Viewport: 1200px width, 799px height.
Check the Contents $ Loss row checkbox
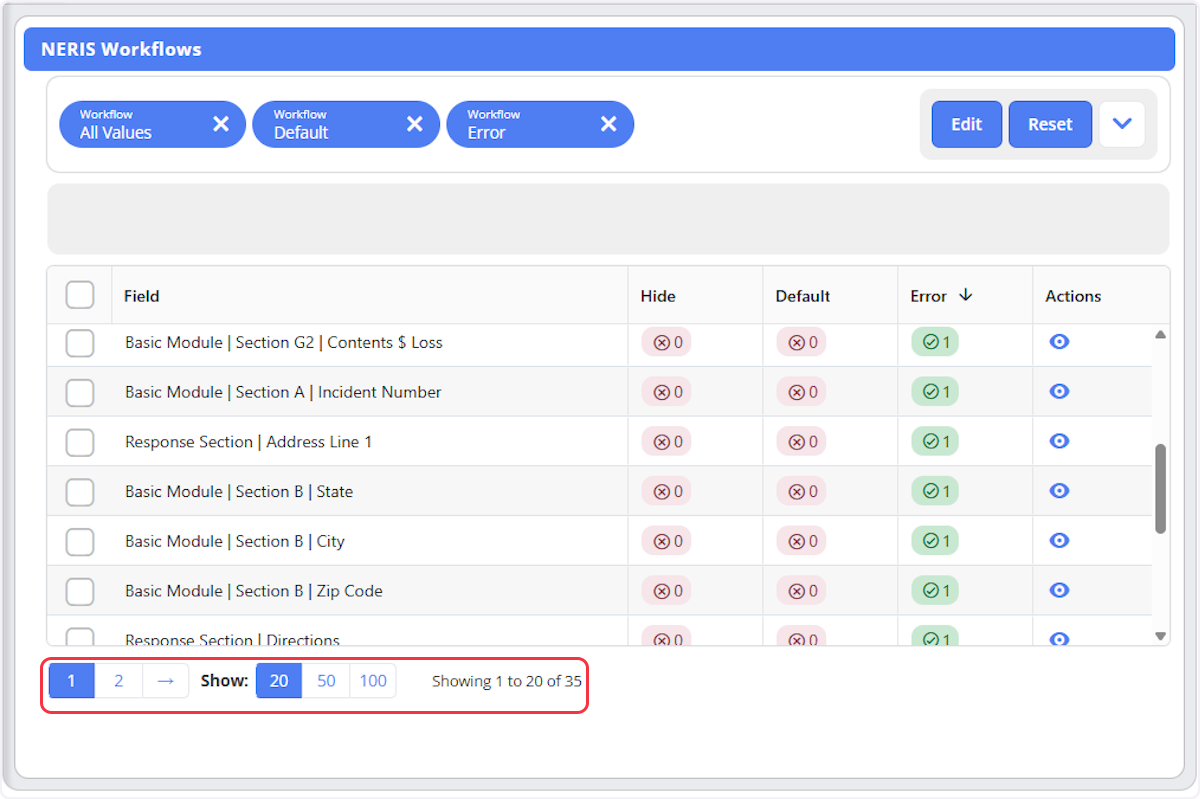80,343
